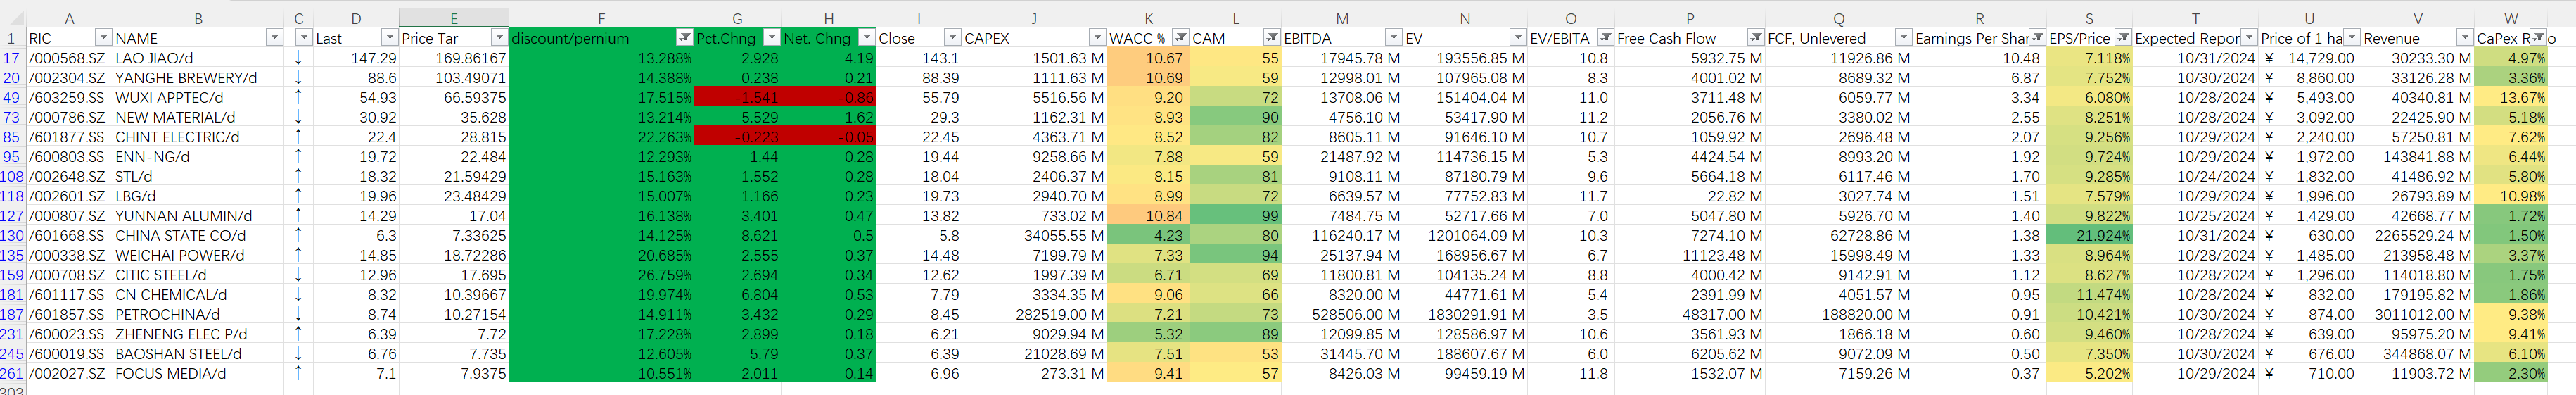Open the filter dropdown in column C header

coord(304,38)
